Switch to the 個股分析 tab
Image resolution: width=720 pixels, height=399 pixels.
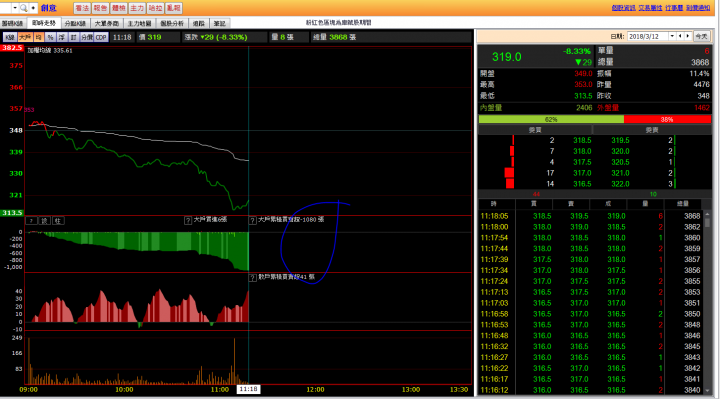172,23
